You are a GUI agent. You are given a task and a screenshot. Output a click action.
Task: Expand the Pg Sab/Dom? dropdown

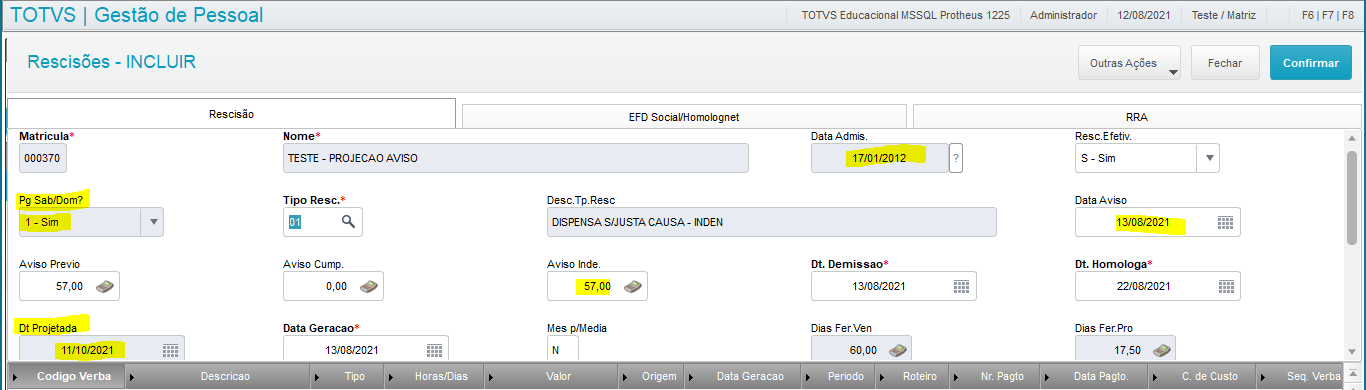tap(152, 222)
